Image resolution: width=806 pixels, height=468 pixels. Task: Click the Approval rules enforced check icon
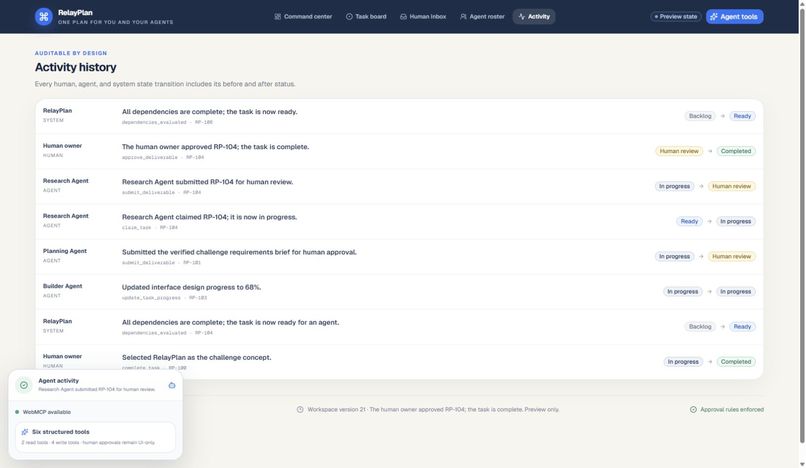pos(693,409)
